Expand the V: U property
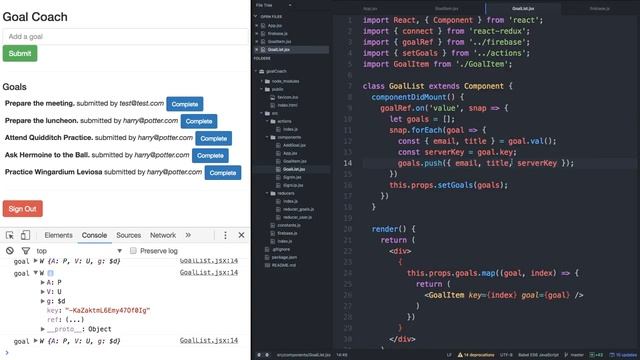Viewport: 640px width, 360px height. [42, 291]
